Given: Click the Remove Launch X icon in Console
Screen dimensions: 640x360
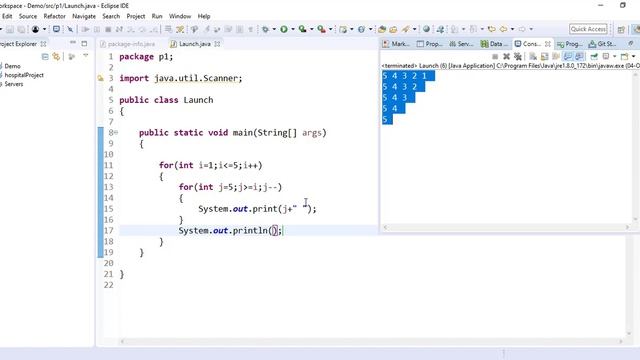Looking at the screenshot, I should point(507,56).
